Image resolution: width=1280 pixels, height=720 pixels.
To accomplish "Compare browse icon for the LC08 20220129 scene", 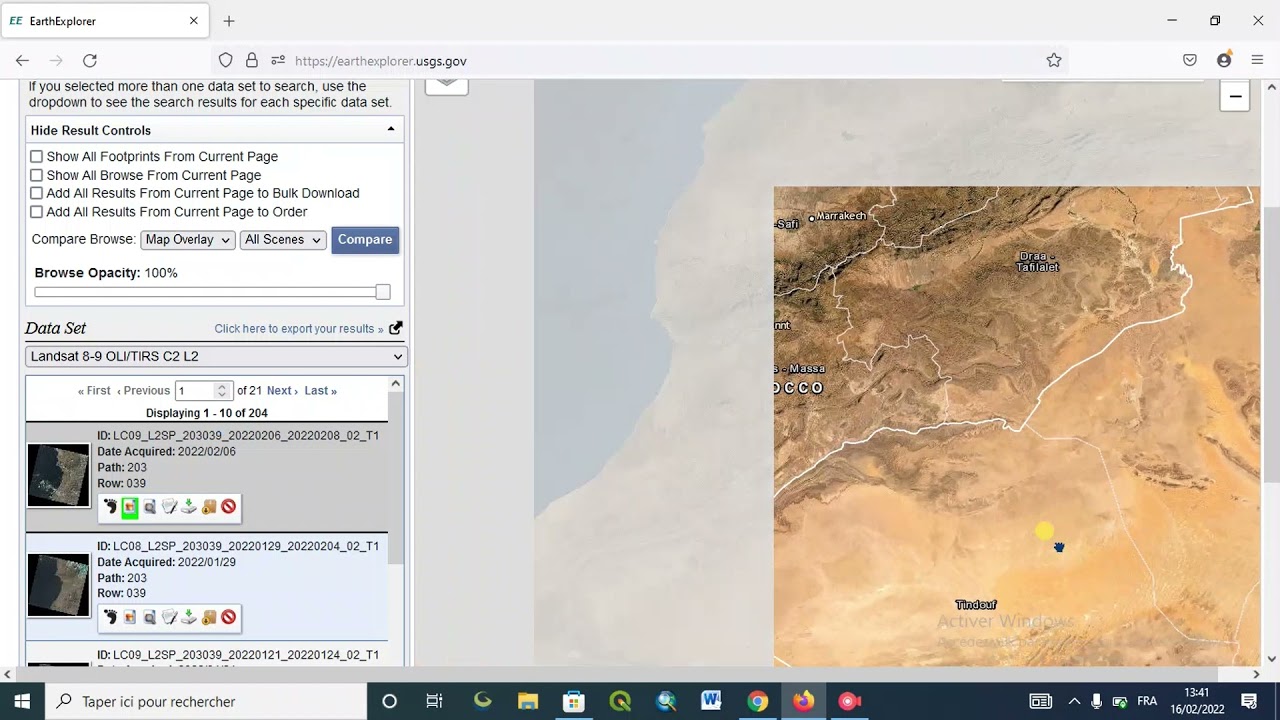I will [170, 618].
